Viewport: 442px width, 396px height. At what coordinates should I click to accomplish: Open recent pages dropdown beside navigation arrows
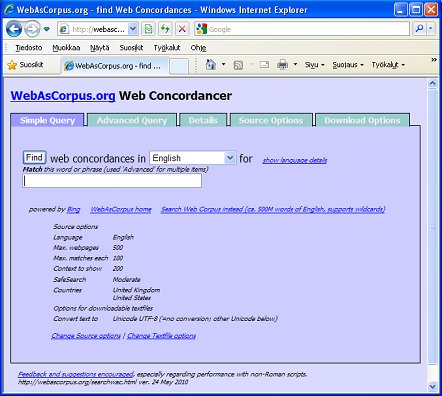(x=47, y=29)
